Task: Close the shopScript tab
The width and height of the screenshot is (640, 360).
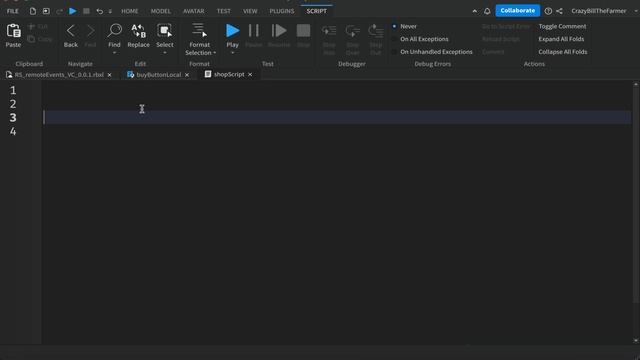Action: [x=250, y=74]
